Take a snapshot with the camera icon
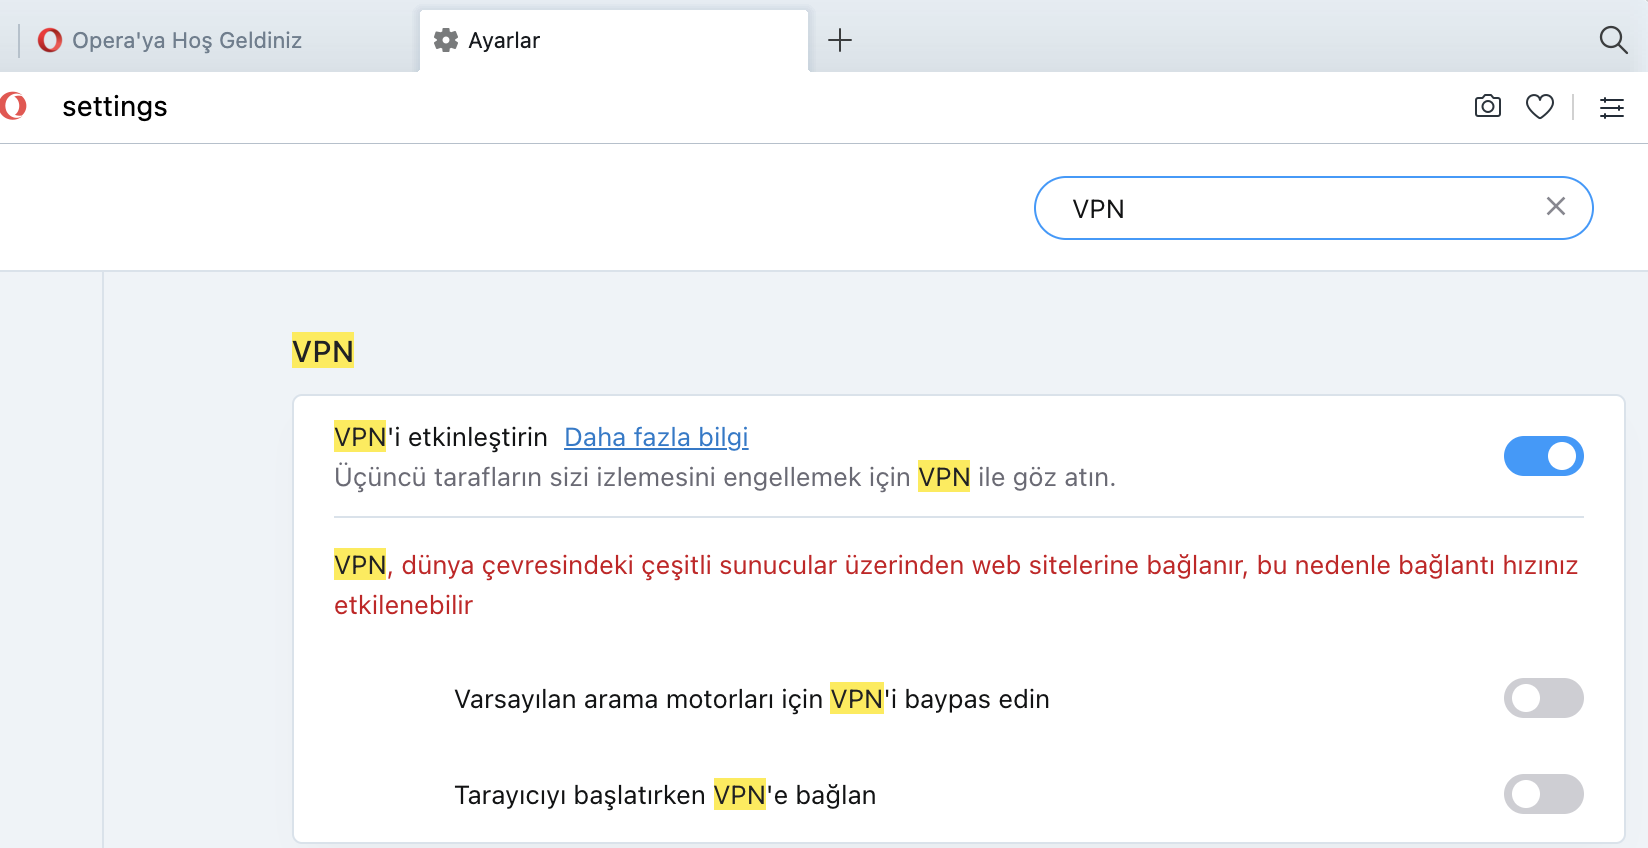 (1488, 106)
